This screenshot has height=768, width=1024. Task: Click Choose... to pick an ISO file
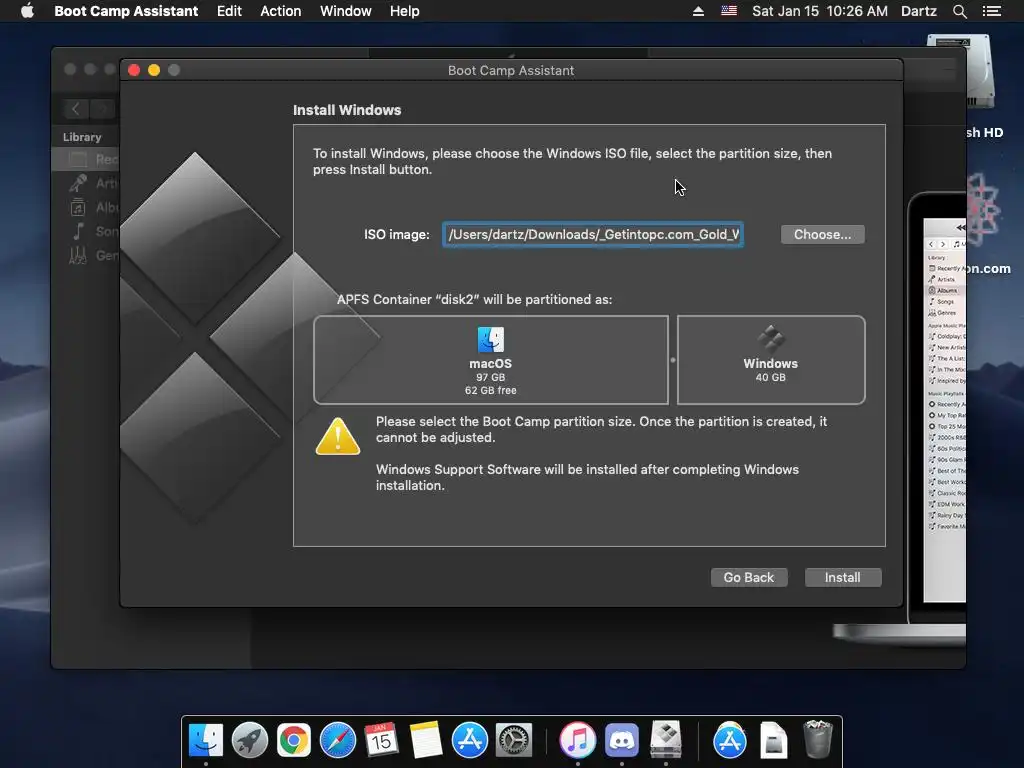tap(822, 234)
